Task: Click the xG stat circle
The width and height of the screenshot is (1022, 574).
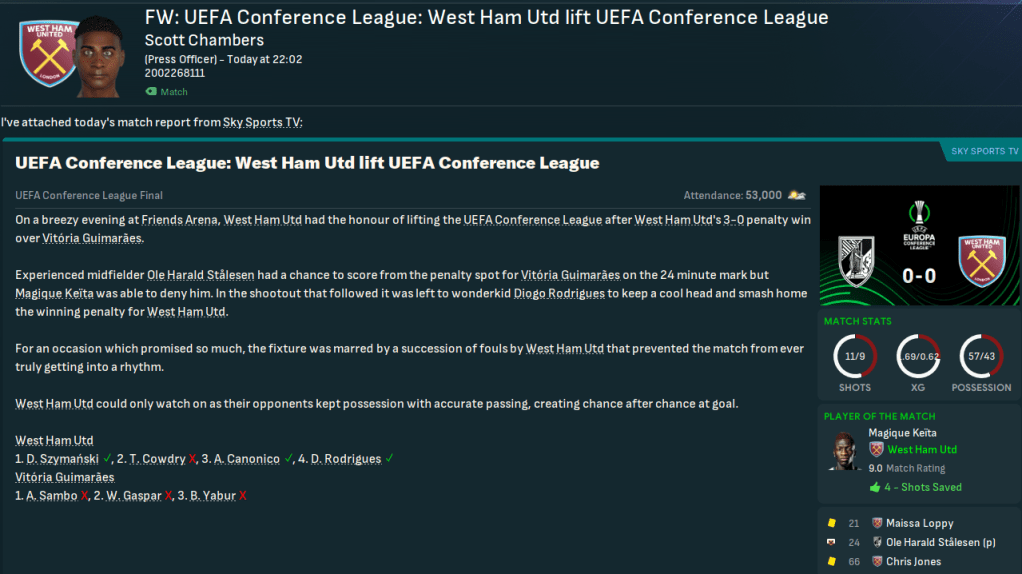Action: pyautogui.click(x=917, y=356)
